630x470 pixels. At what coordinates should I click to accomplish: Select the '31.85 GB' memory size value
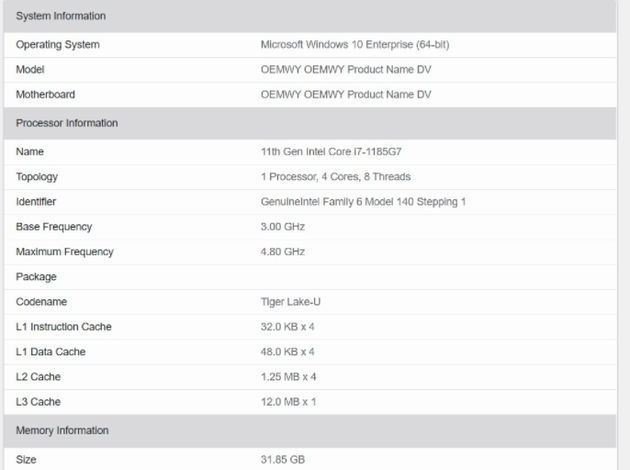(x=282, y=459)
